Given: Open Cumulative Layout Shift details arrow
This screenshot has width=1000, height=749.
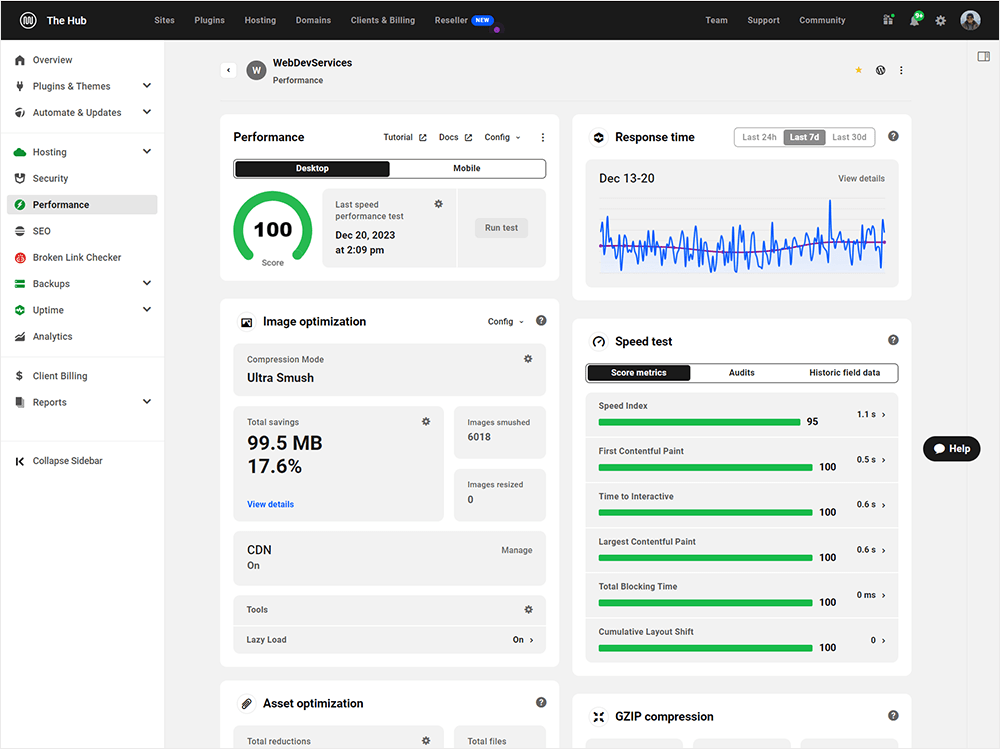Looking at the screenshot, I should [883, 641].
